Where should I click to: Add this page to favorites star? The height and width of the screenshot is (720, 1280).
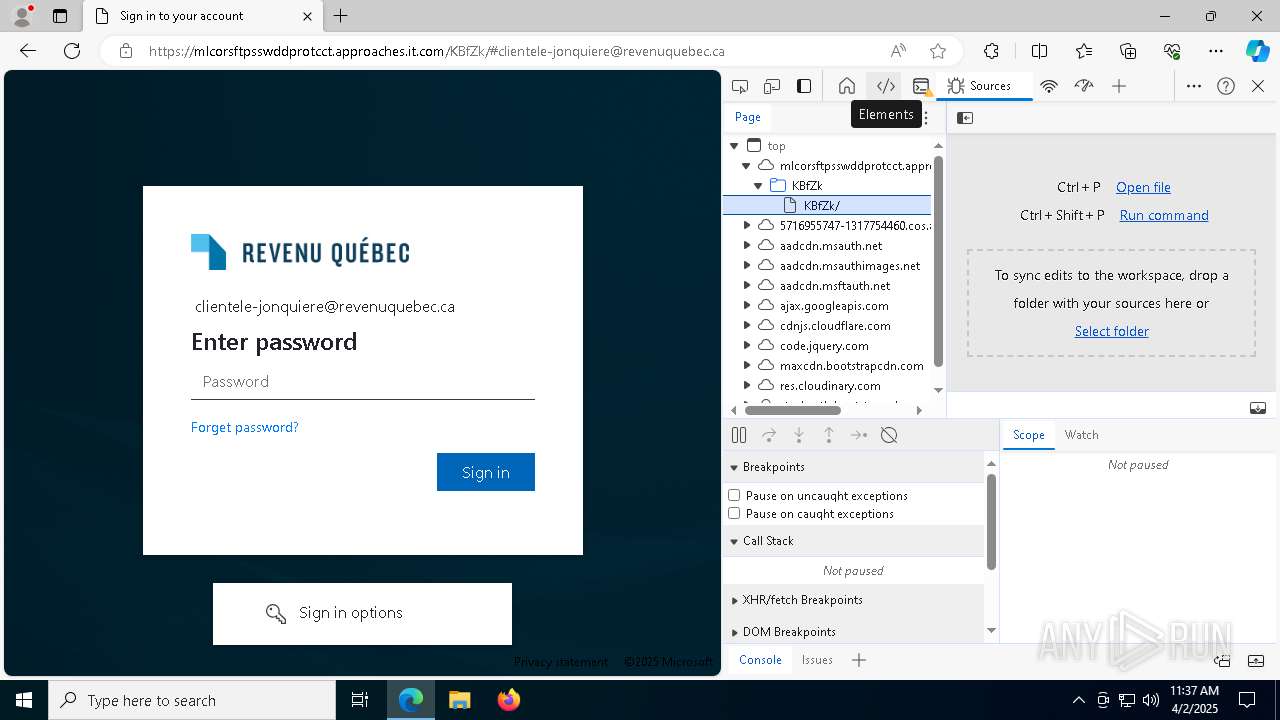click(938, 51)
